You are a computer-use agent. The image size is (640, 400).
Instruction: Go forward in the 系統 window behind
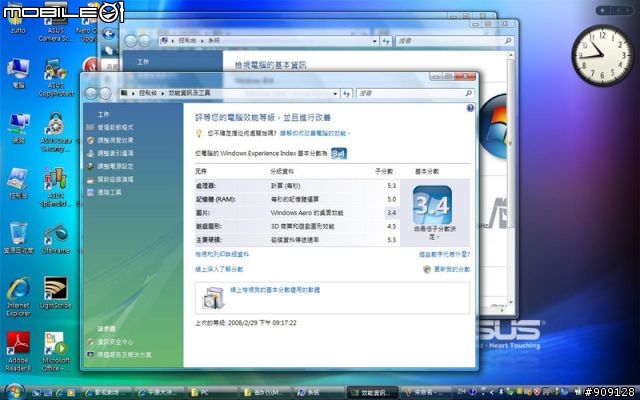144,41
